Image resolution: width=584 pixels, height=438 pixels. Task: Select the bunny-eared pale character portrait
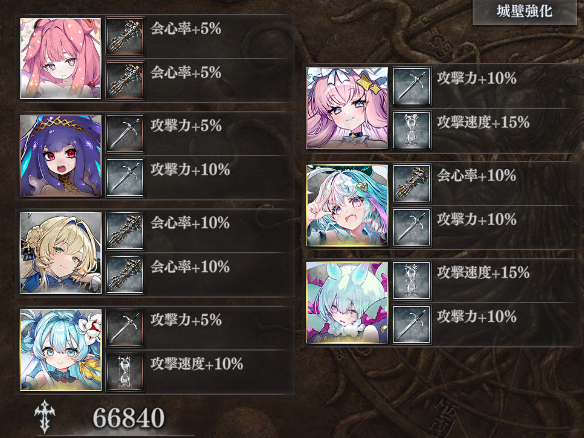347,302
